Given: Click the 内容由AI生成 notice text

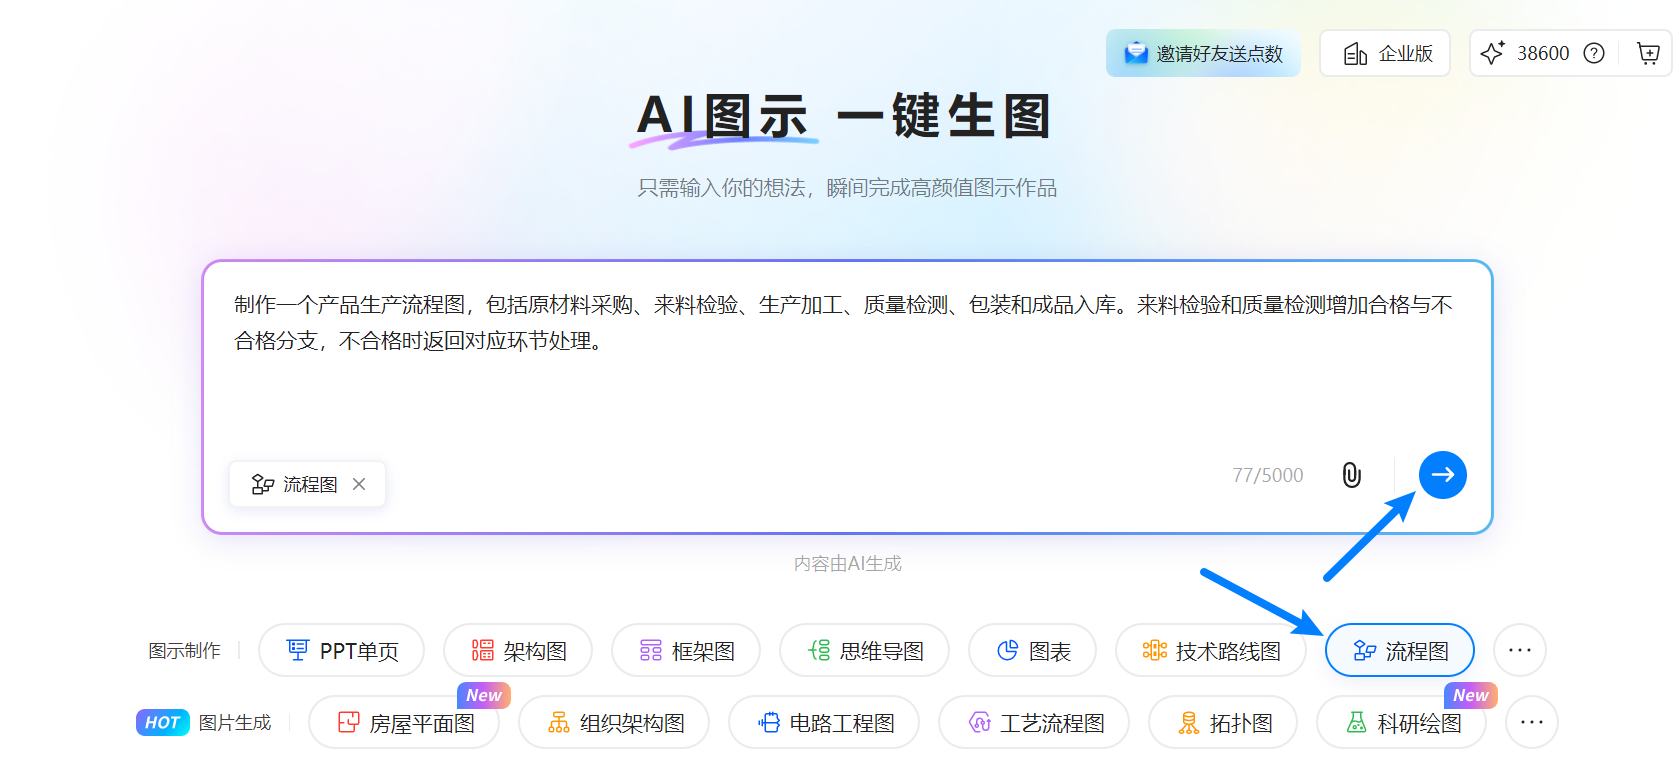Looking at the screenshot, I should [848, 564].
